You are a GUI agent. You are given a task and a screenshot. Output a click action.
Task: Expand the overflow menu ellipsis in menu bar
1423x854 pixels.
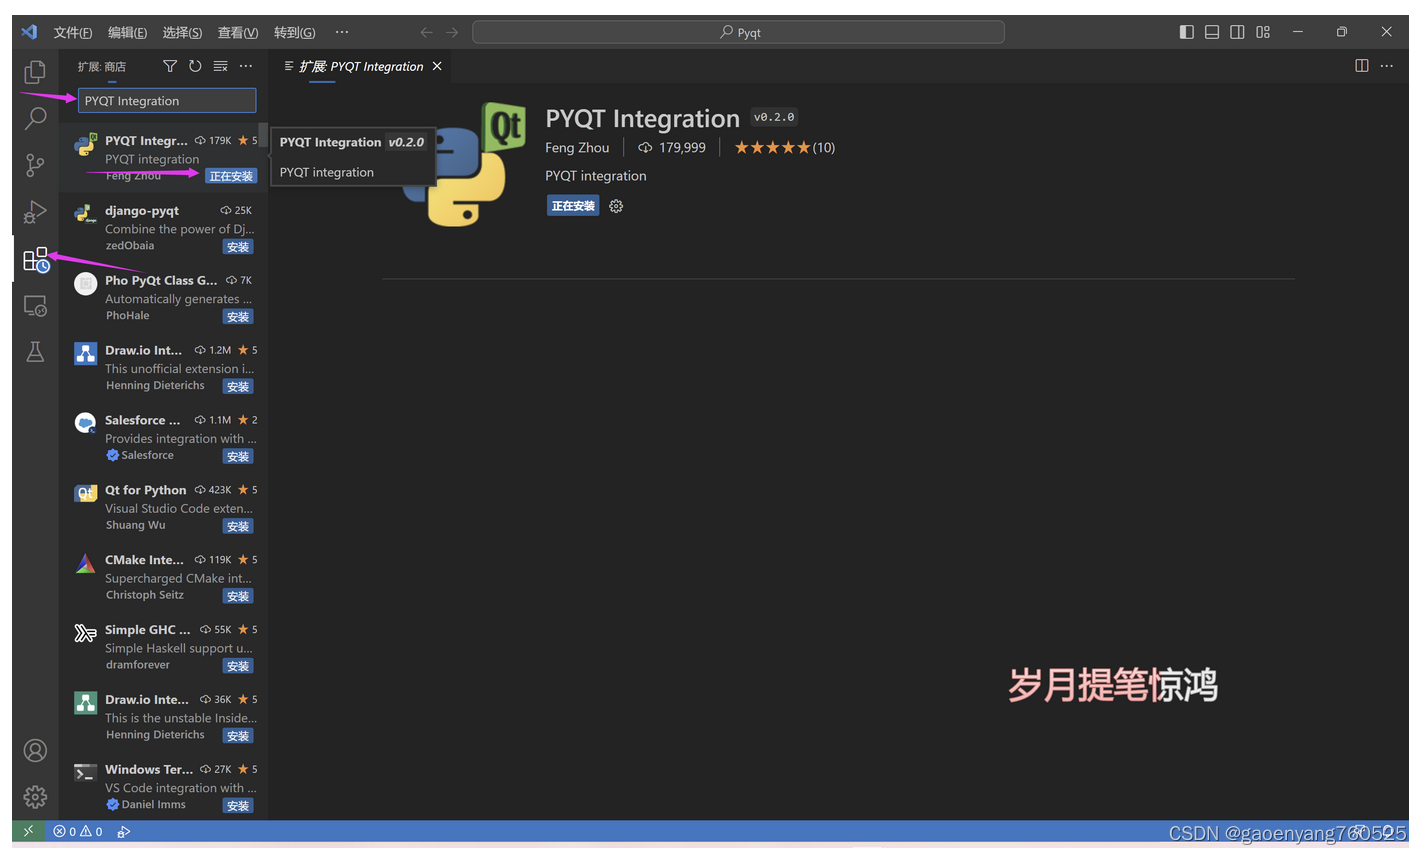pyautogui.click(x=342, y=32)
